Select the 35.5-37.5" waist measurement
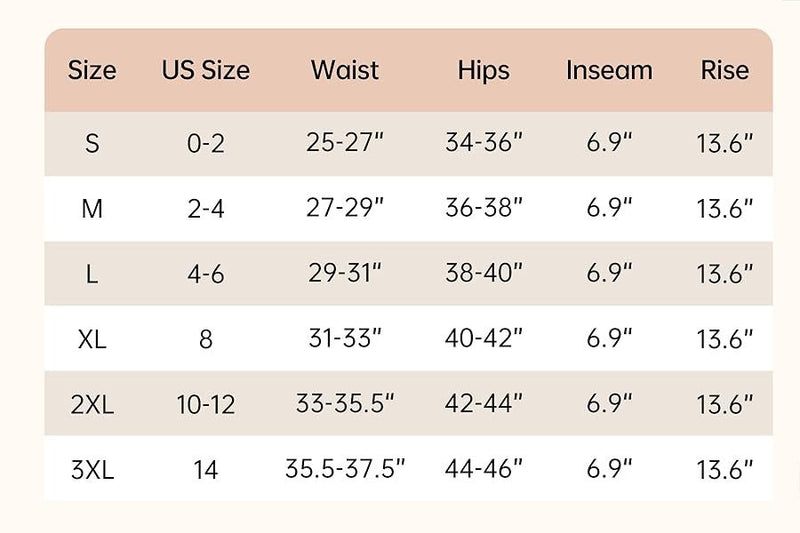800x533 pixels. pyautogui.click(x=345, y=468)
